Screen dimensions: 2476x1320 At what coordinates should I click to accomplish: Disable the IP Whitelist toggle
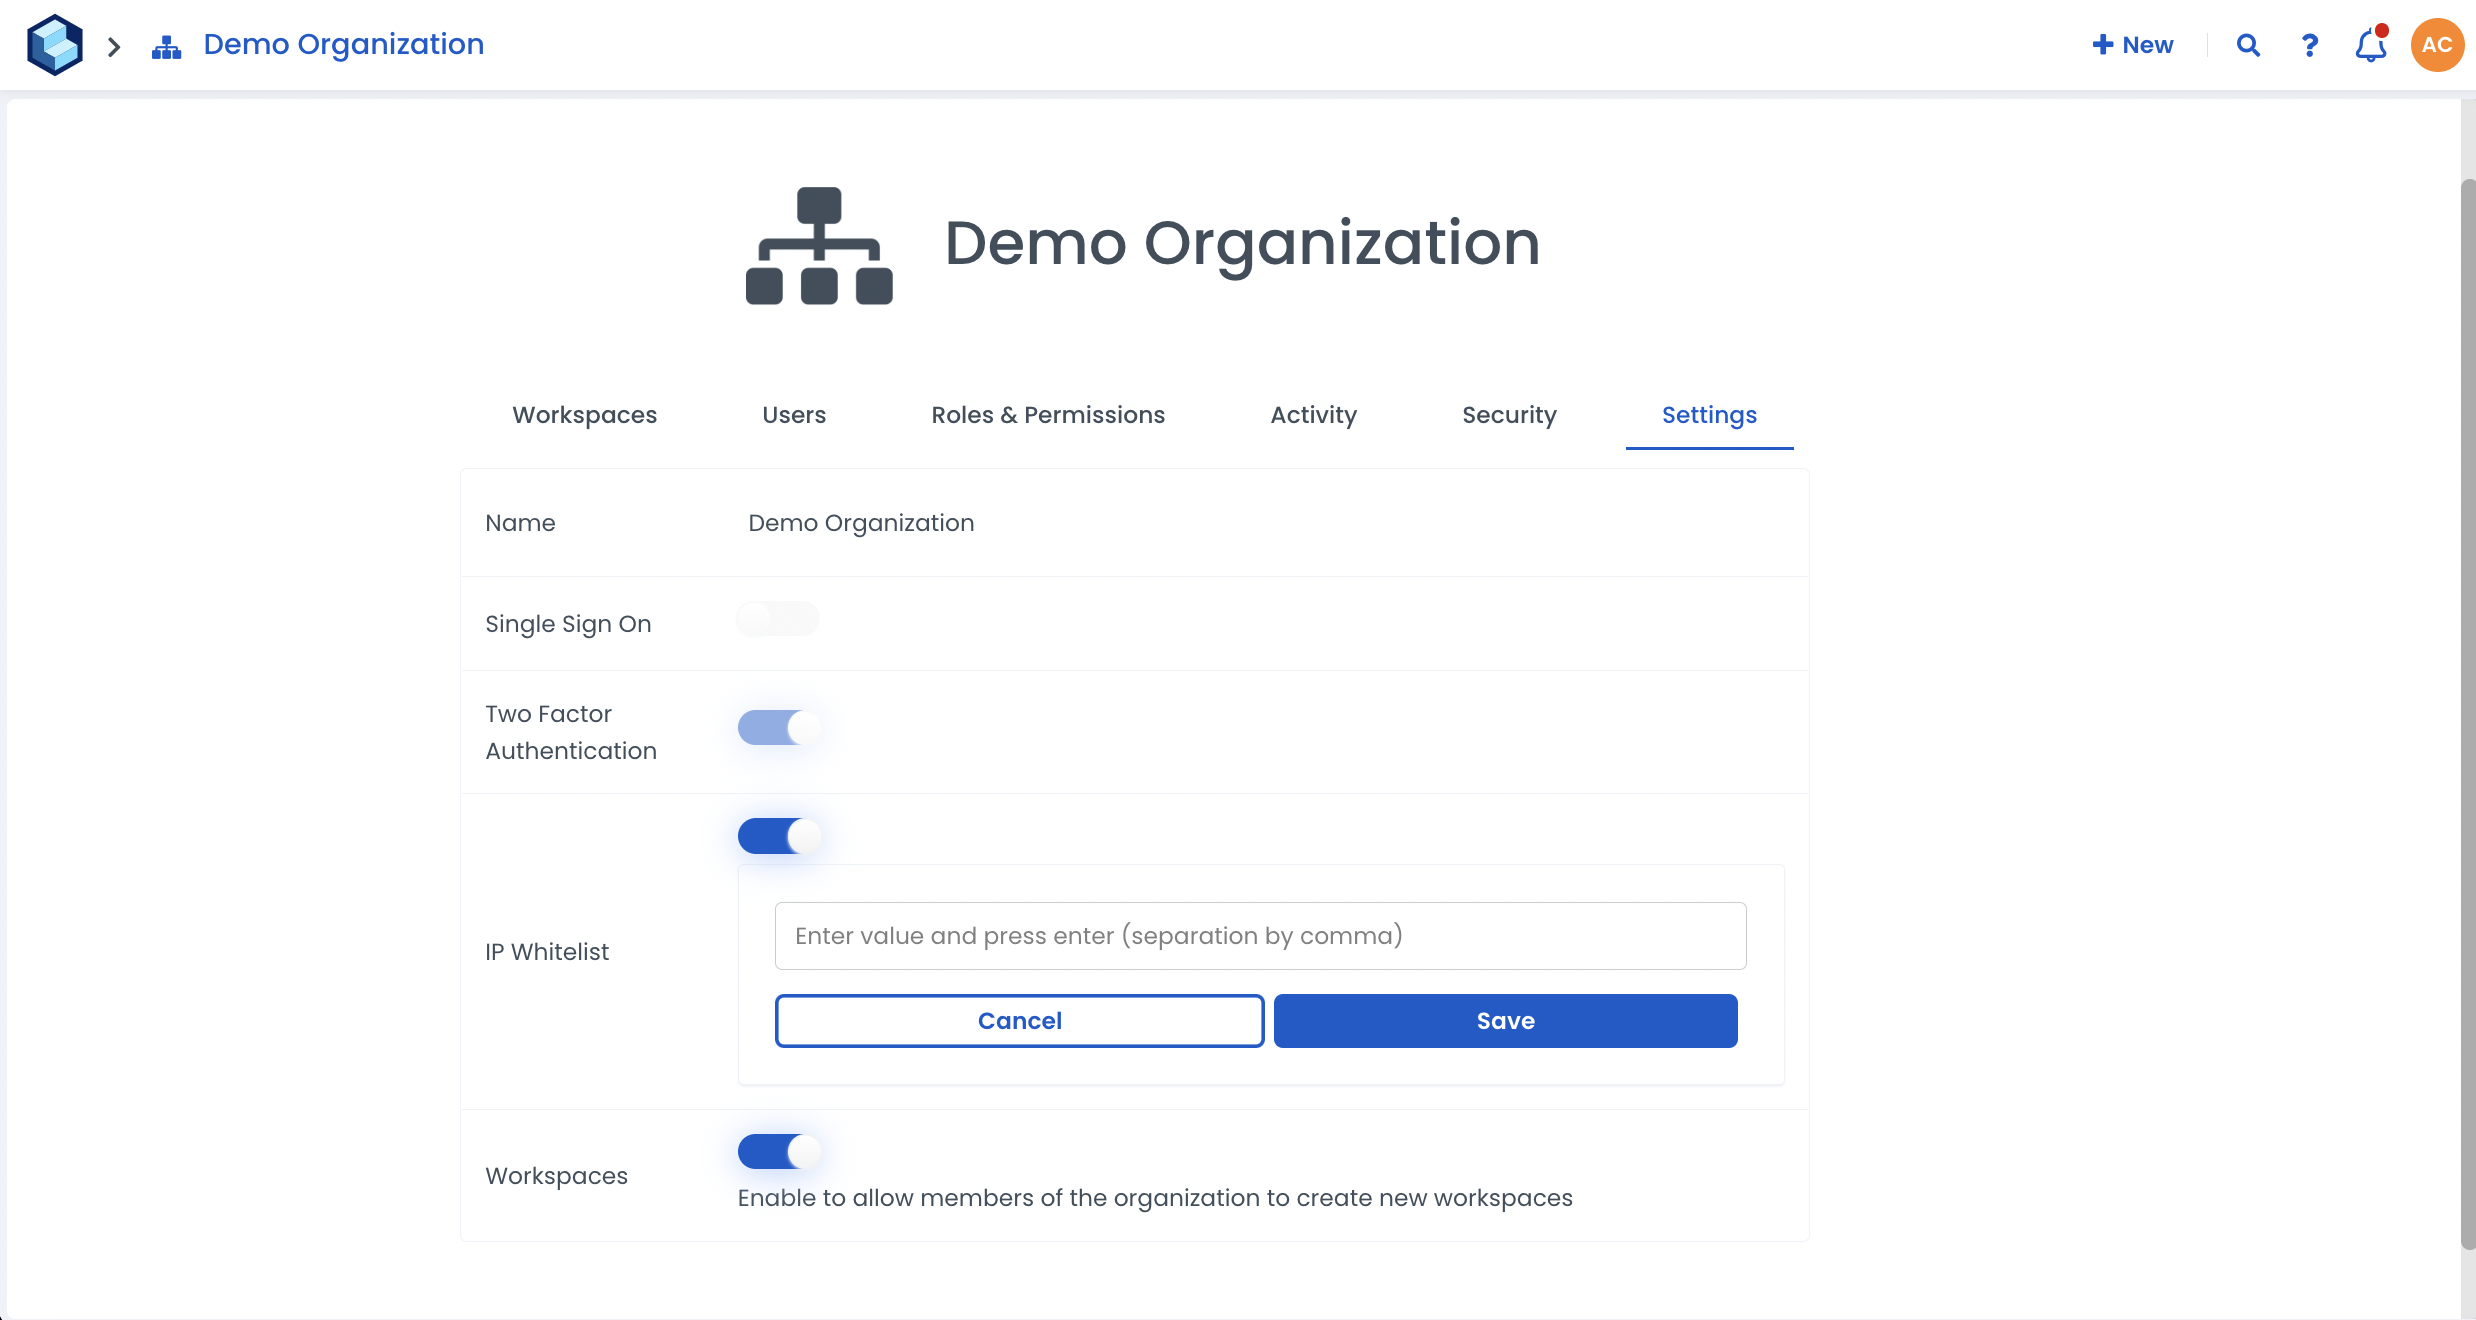[778, 835]
